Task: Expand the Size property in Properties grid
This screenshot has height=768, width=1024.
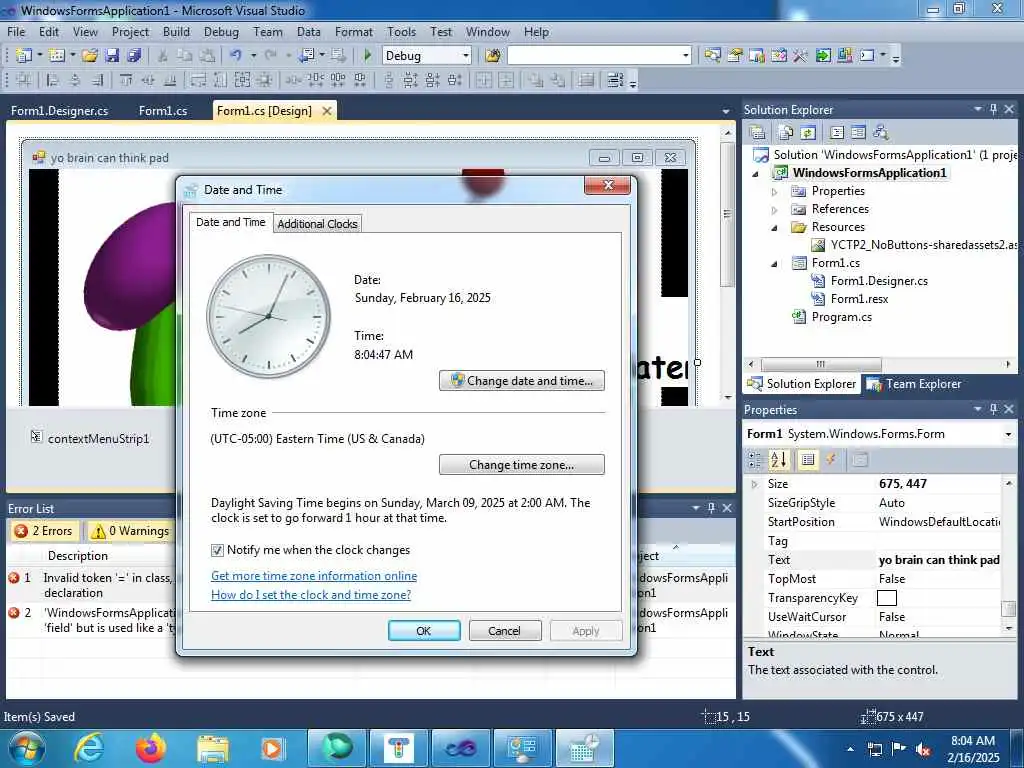Action: (x=754, y=484)
